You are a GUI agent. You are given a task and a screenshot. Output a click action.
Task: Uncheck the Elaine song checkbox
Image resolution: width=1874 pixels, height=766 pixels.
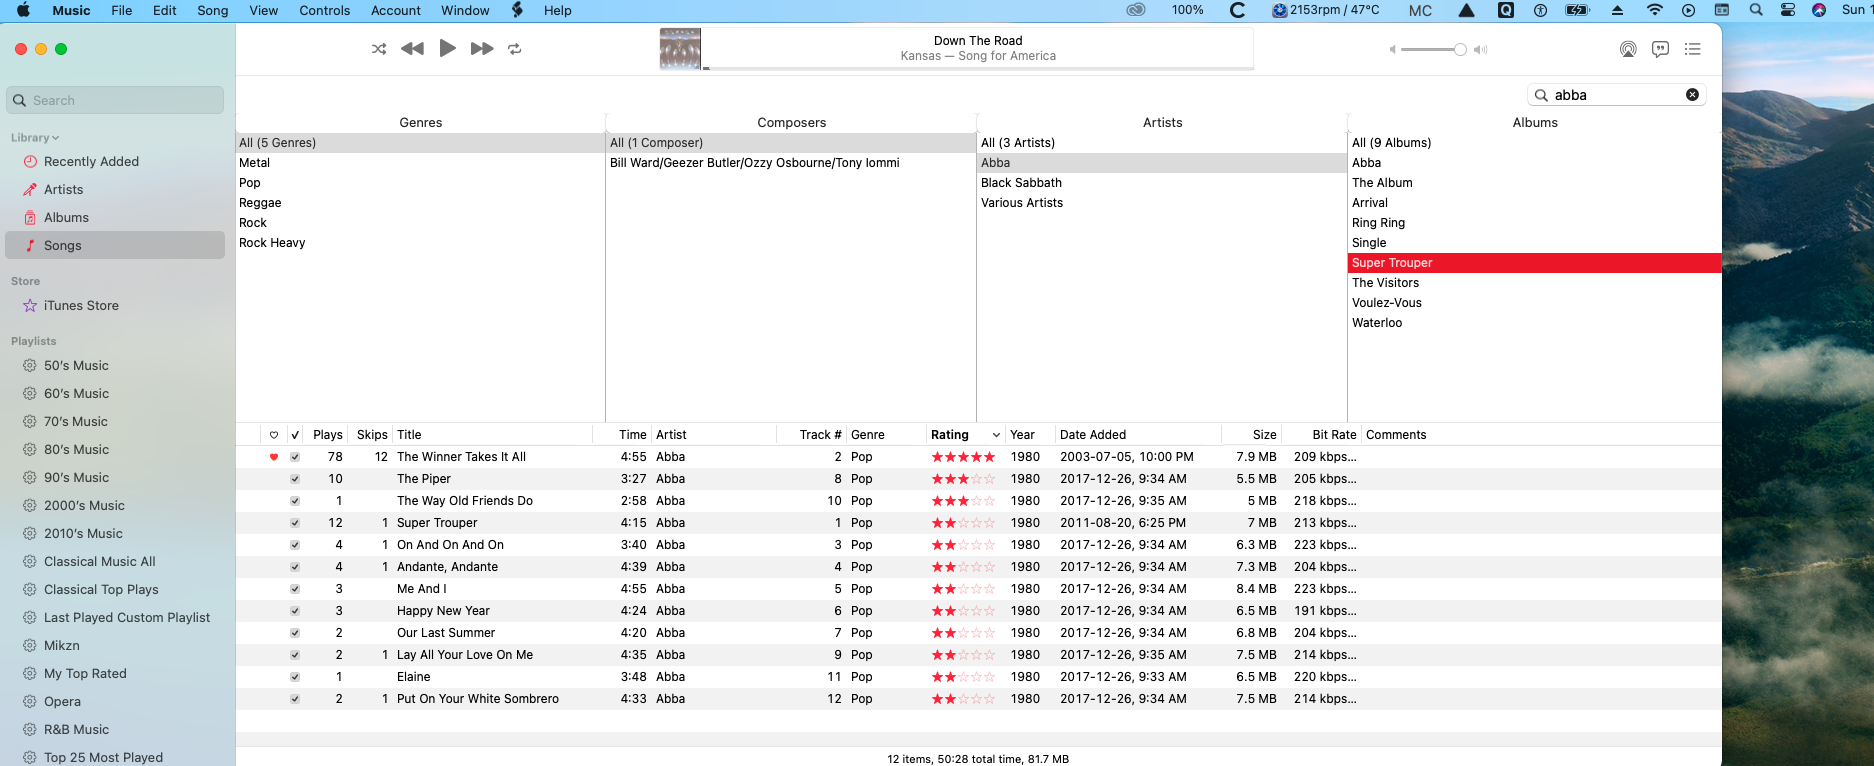295,677
